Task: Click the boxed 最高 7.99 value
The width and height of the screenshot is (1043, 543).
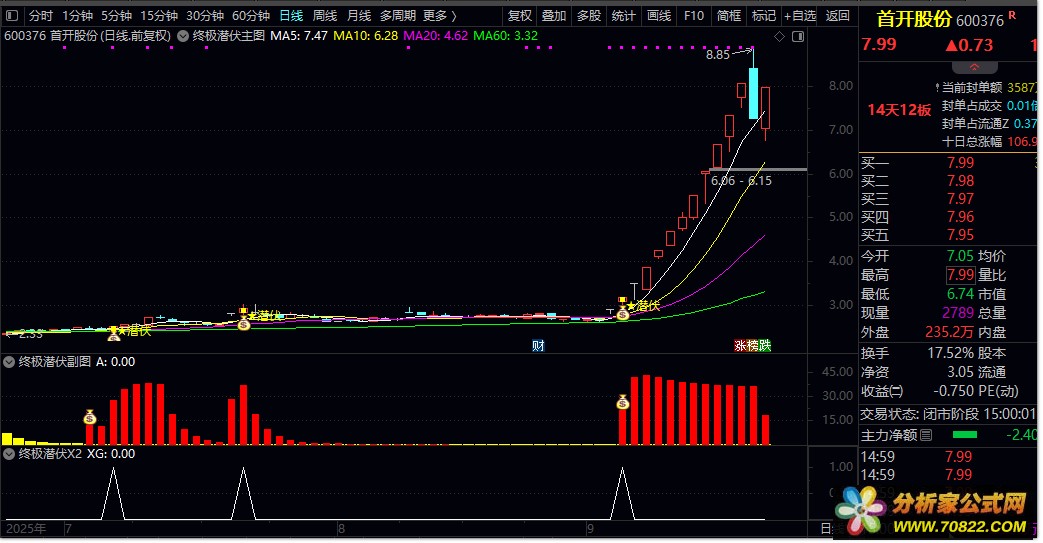Action: click(x=961, y=275)
